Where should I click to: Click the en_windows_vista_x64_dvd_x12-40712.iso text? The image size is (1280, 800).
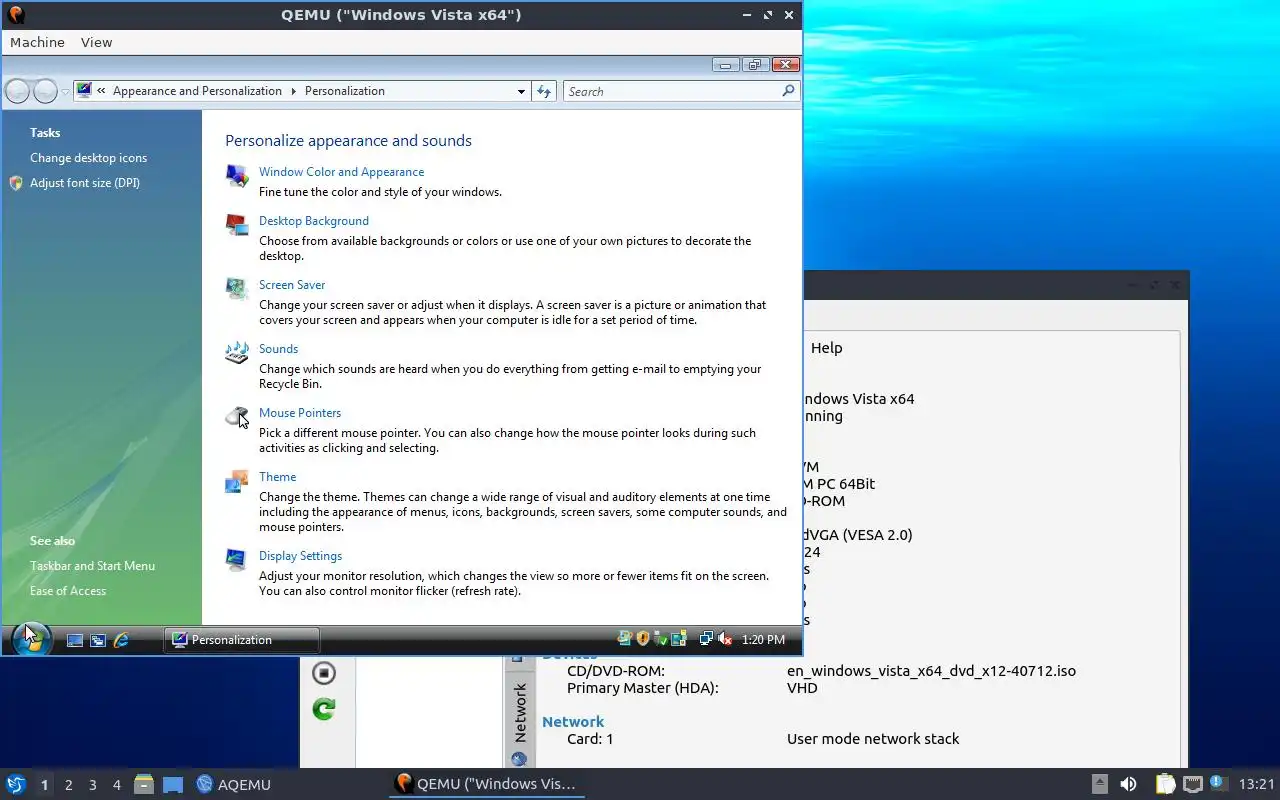(x=931, y=671)
